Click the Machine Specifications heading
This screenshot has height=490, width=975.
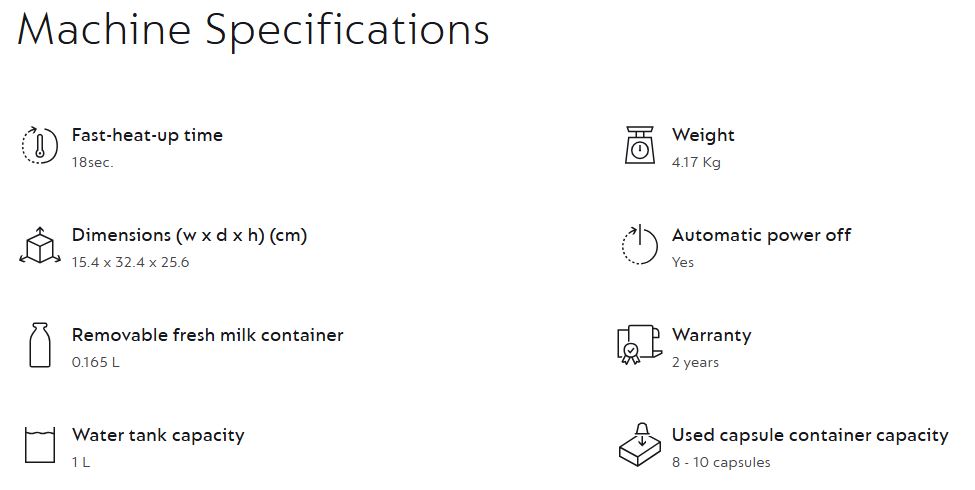[253, 31]
